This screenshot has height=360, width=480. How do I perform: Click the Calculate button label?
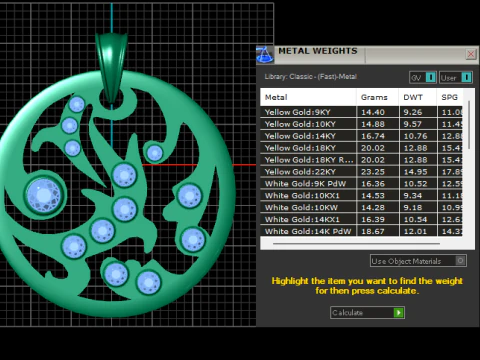tap(348, 313)
